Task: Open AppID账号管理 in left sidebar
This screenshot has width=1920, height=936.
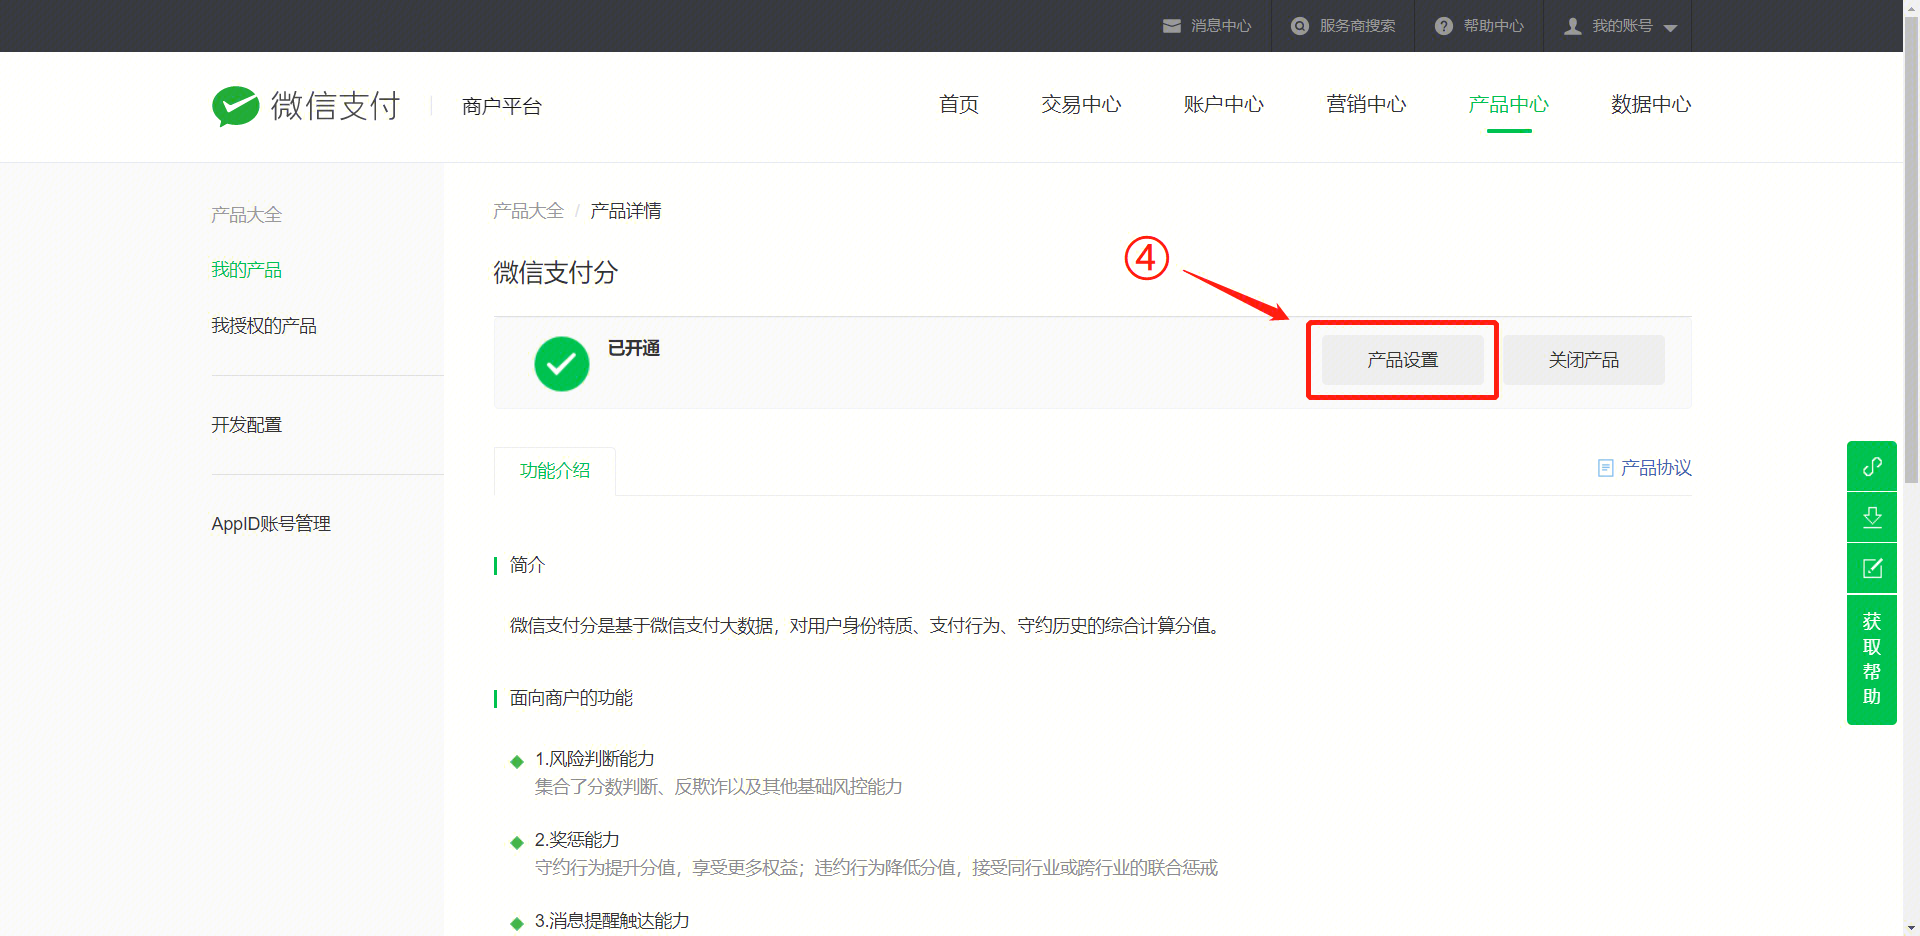Action: coord(271,524)
